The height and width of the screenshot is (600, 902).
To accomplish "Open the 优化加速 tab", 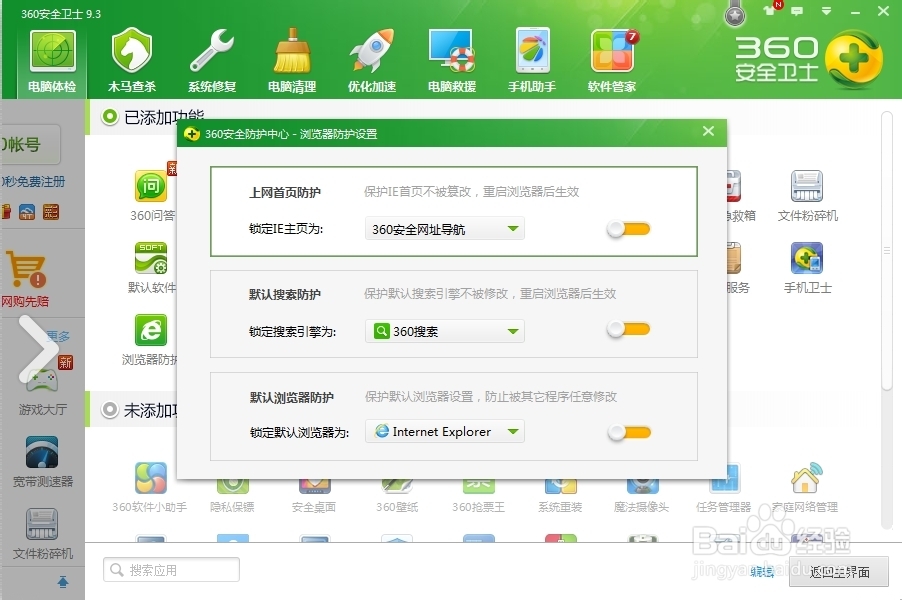I will (x=372, y=62).
